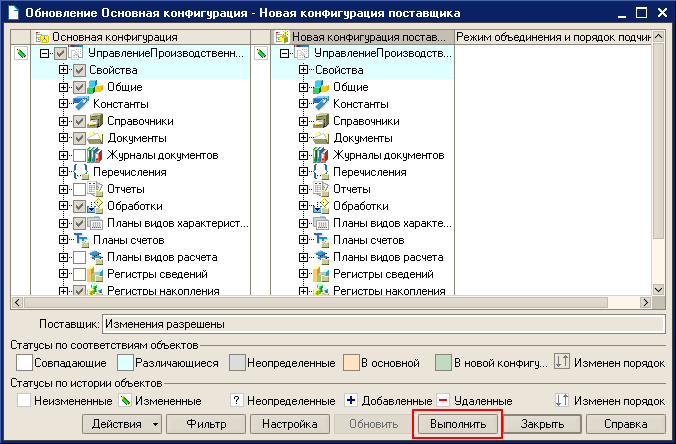Image resolution: width=676 pixels, height=444 pixels.
Task: Click the Планы видов характеристик icon, left tree
Action: [95, 223]
